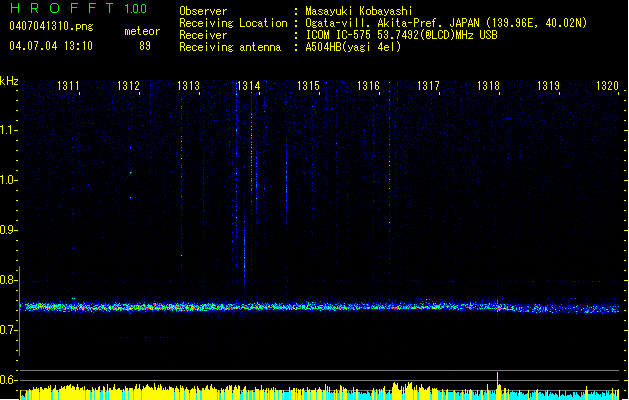Click location text Ogata-vill. Akita-Pref. JAPAN
Image resolution: width=629 pixels, height=400 pixels.
coord(392,23)
